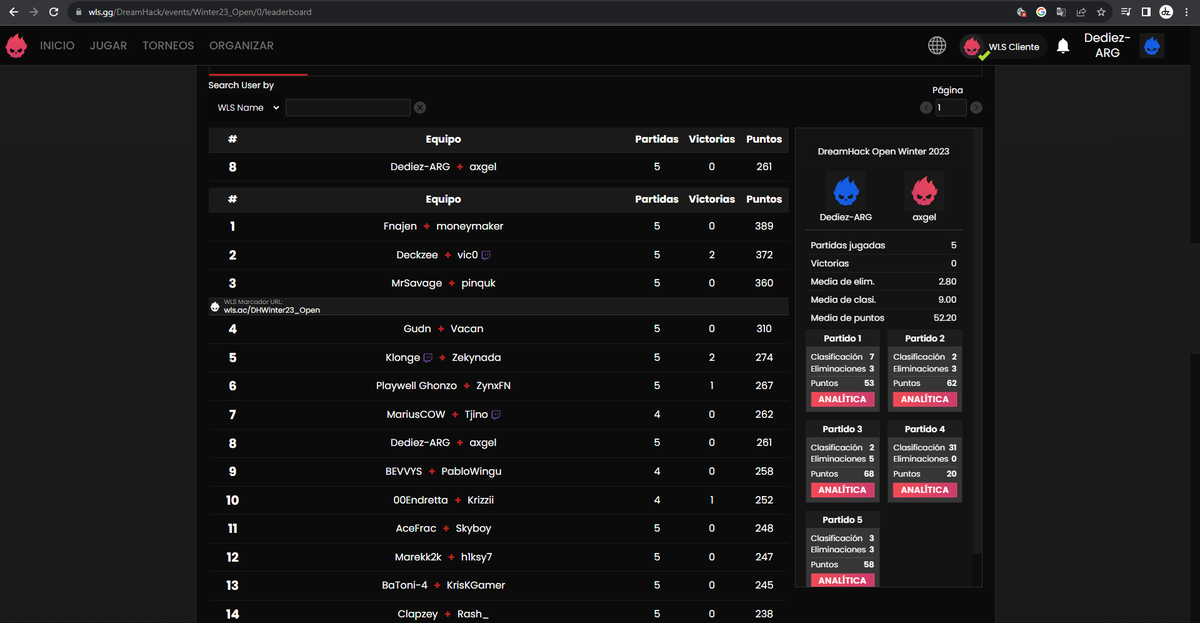Open ANALÍTICA for Partido 3
Image resolution: width=1200 pixels, height=623 pixels.
tap(843, 490)
